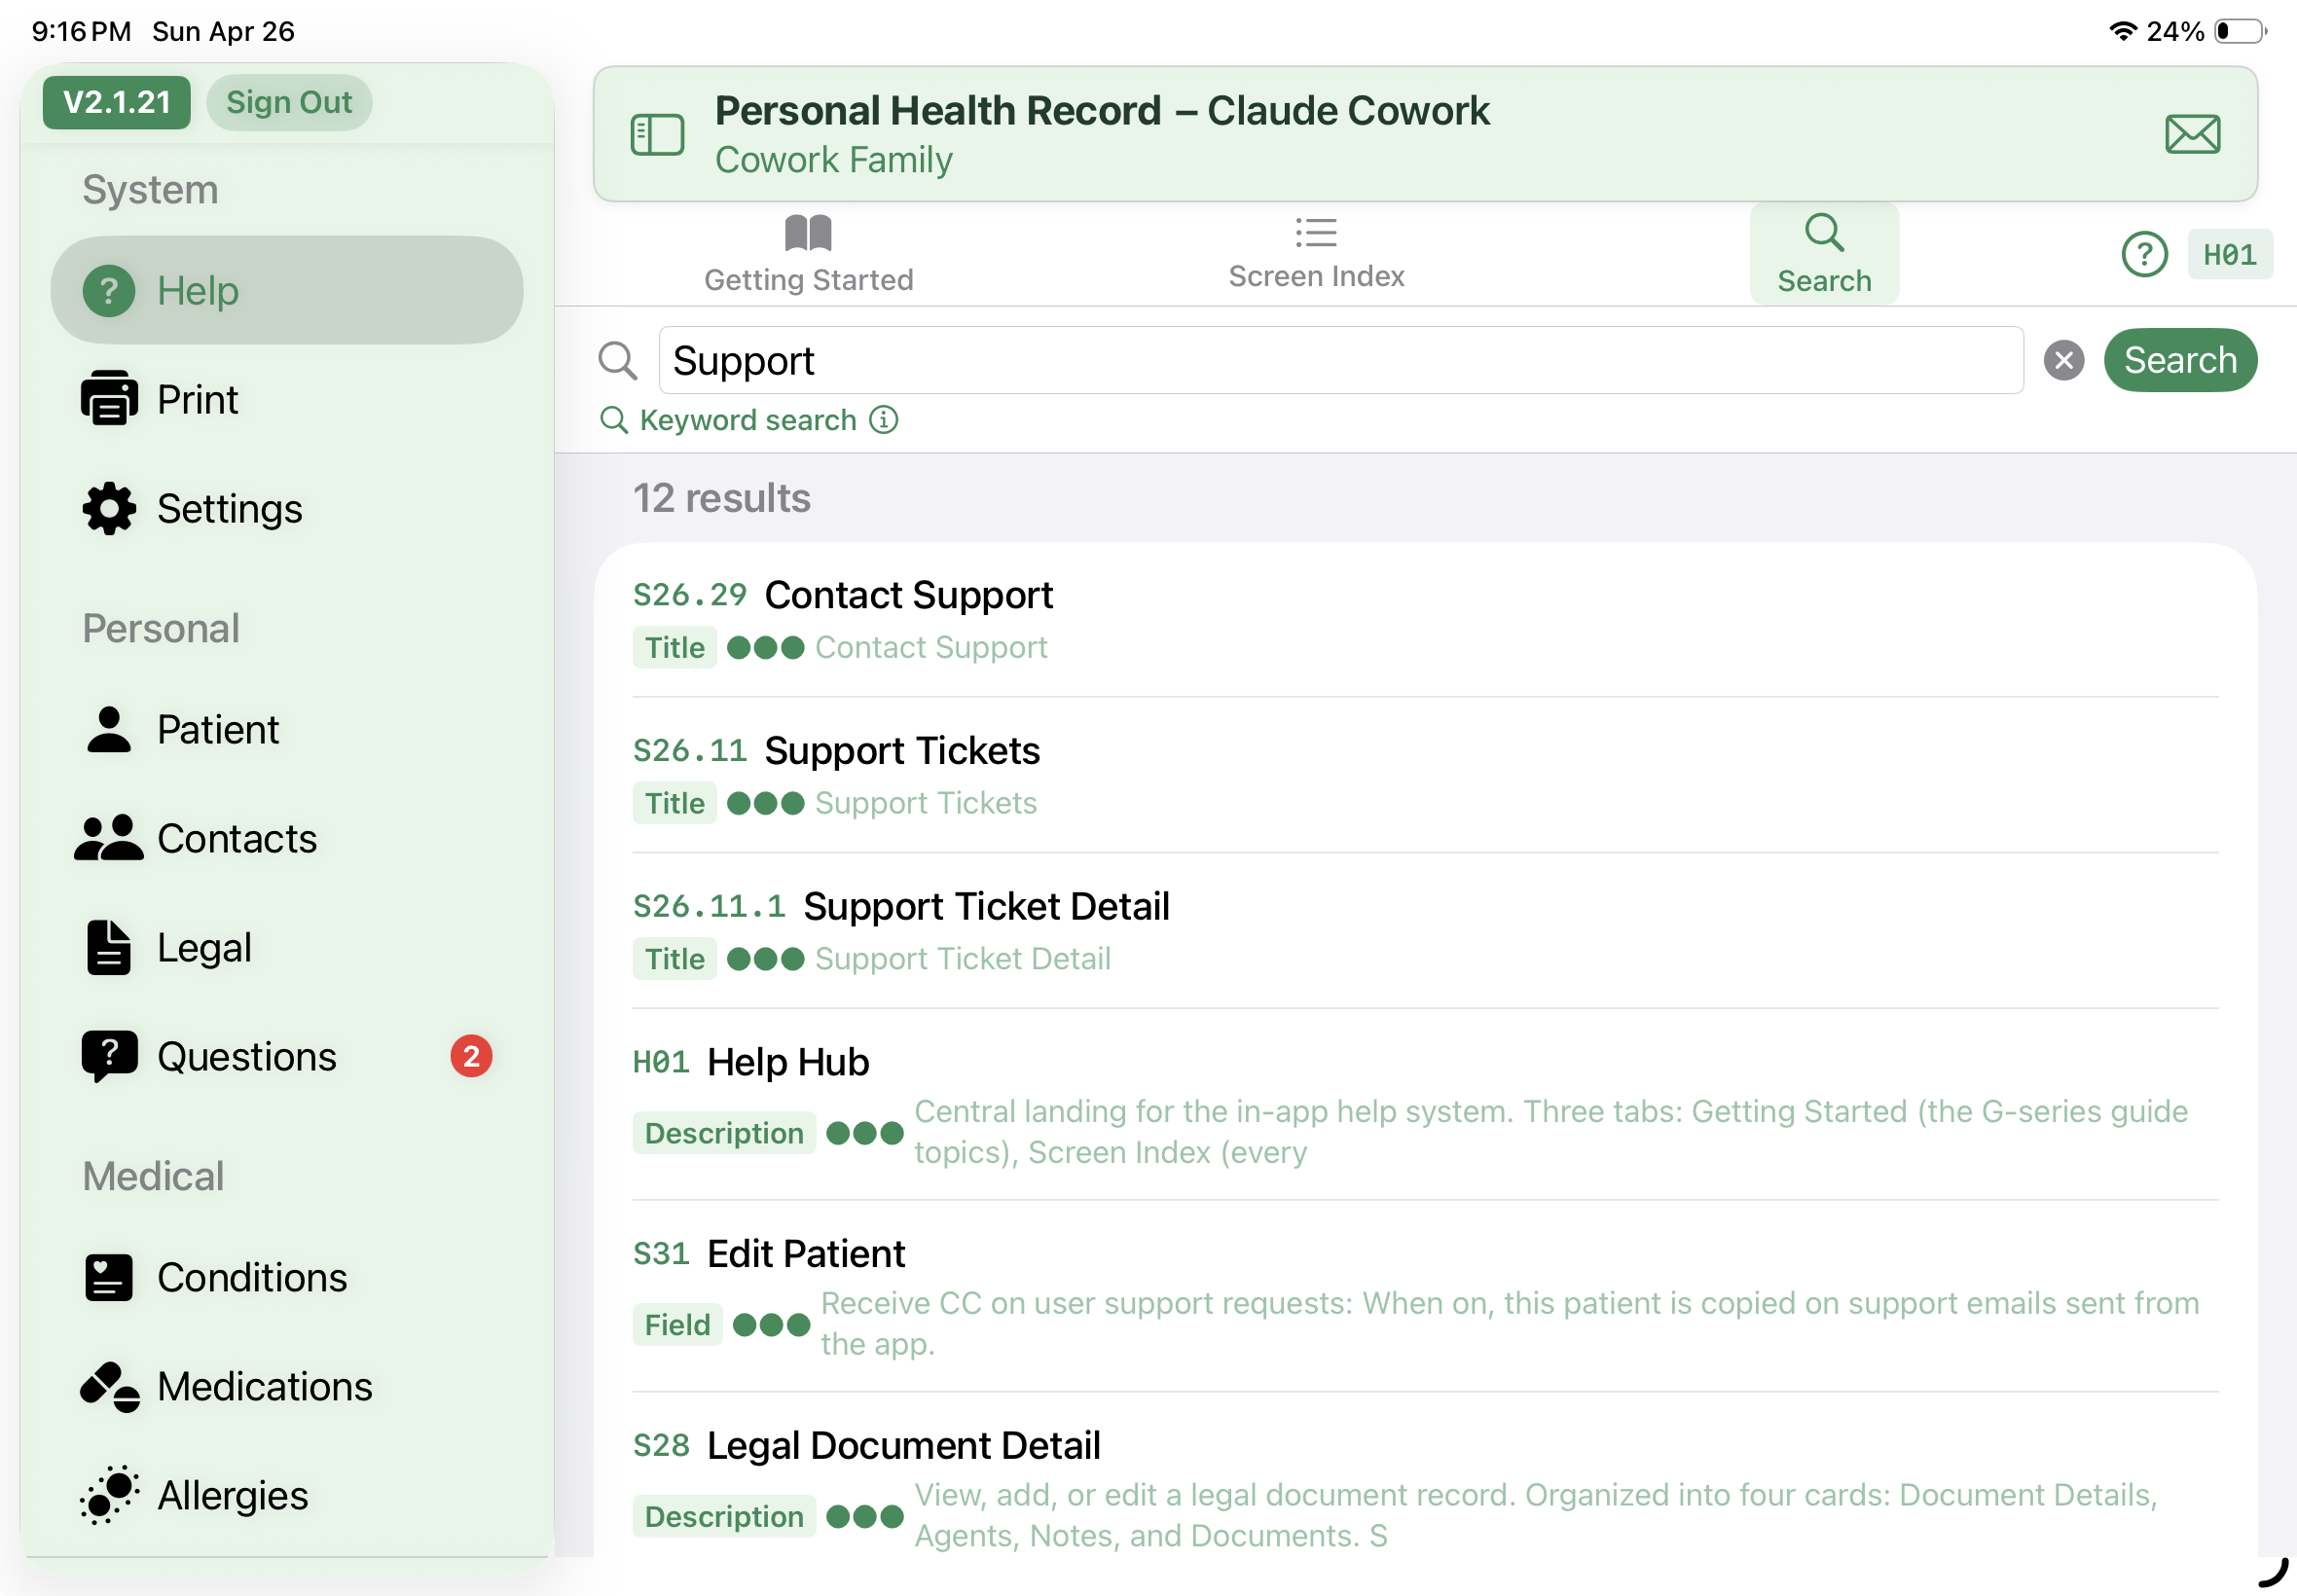Toggle the sidebar panel icon

[657, 134]
